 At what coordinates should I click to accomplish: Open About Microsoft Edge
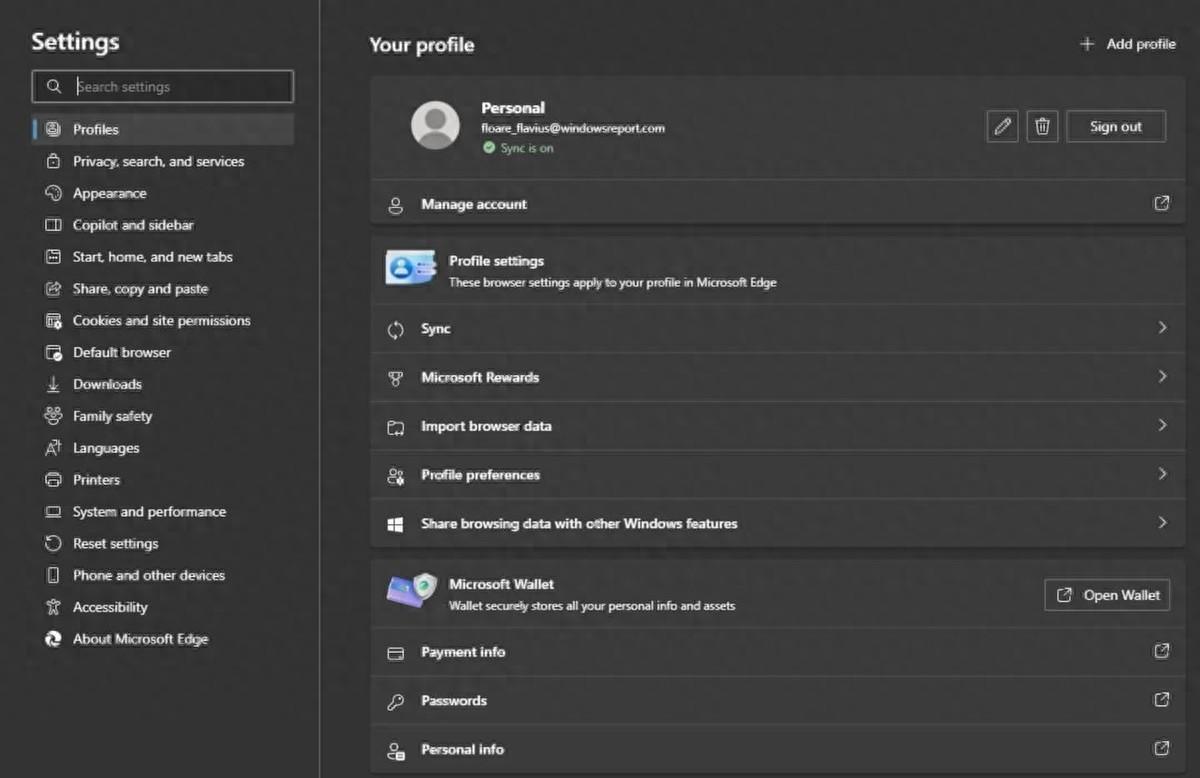point(163,639)
